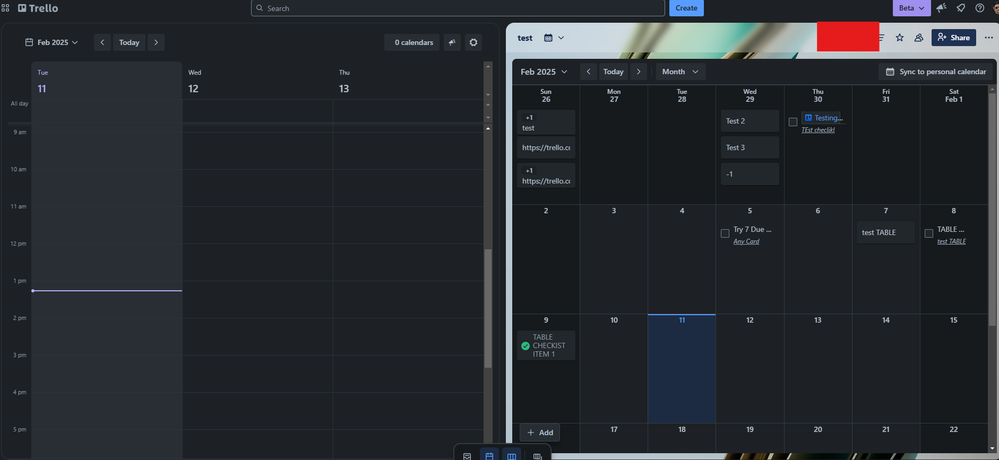Open the Month view dropdown
This screenshot has width=999, height=460.
[x=680, y=71]
